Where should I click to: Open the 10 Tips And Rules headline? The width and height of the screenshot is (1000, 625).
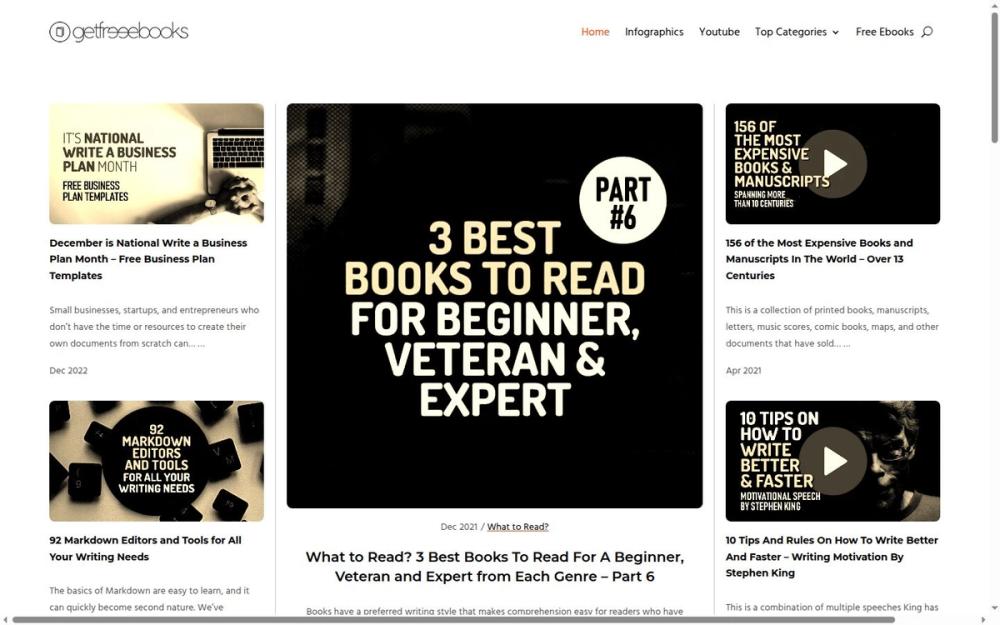[x=831, y=556]
